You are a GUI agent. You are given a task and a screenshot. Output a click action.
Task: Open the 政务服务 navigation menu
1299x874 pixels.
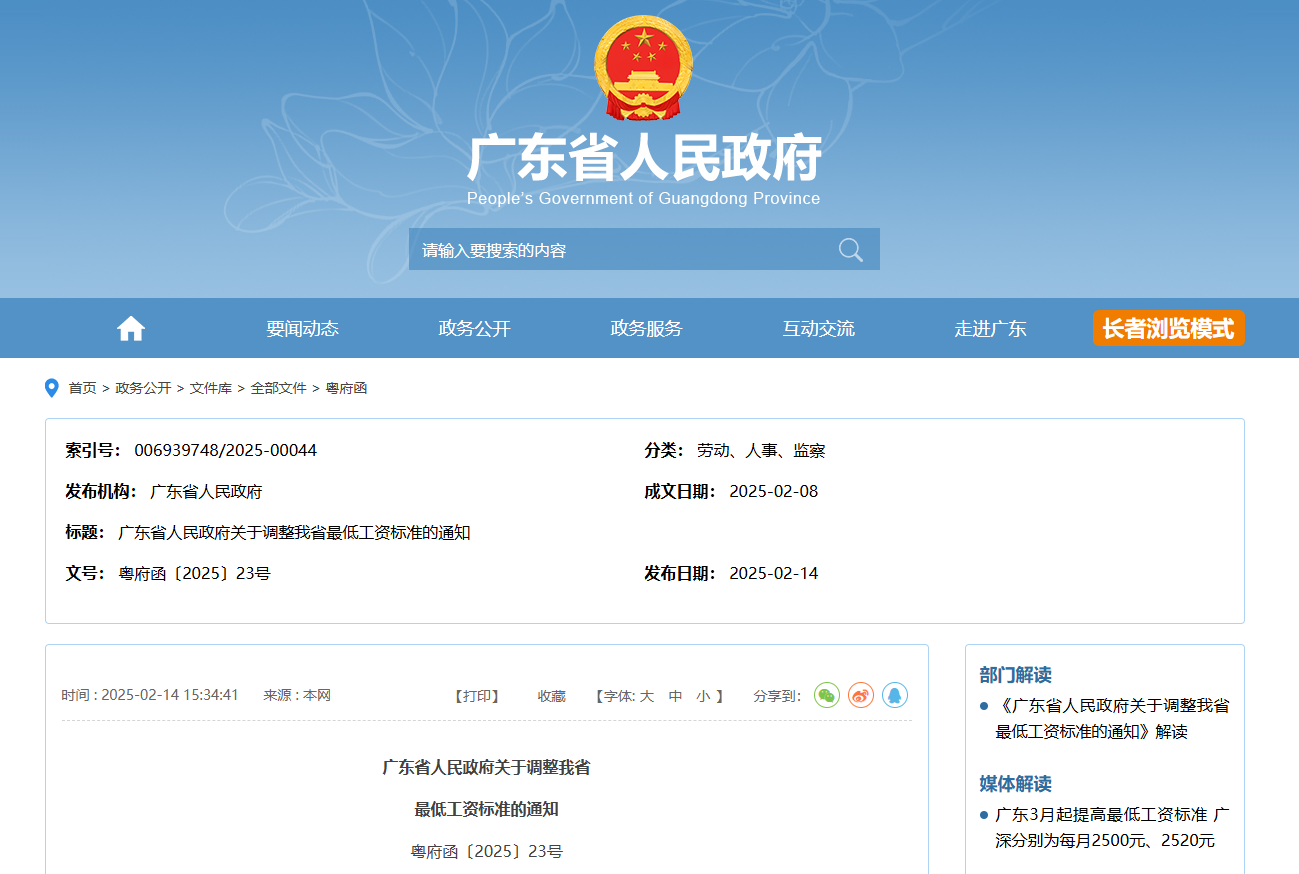(x=646, y=329)
